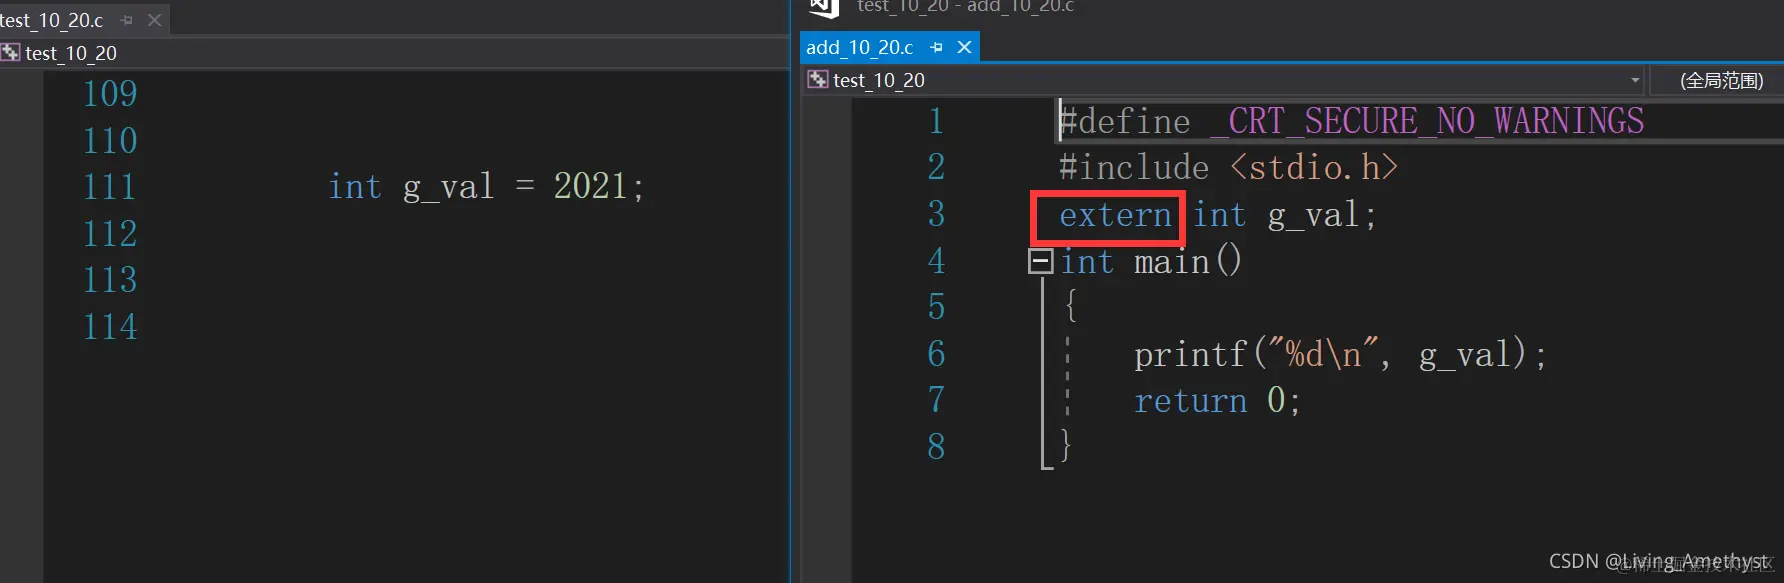Click the window title test_10_20 - add_10_20.c
The width and height of the screenshot is (1784, 583).
tap(965, 7)
